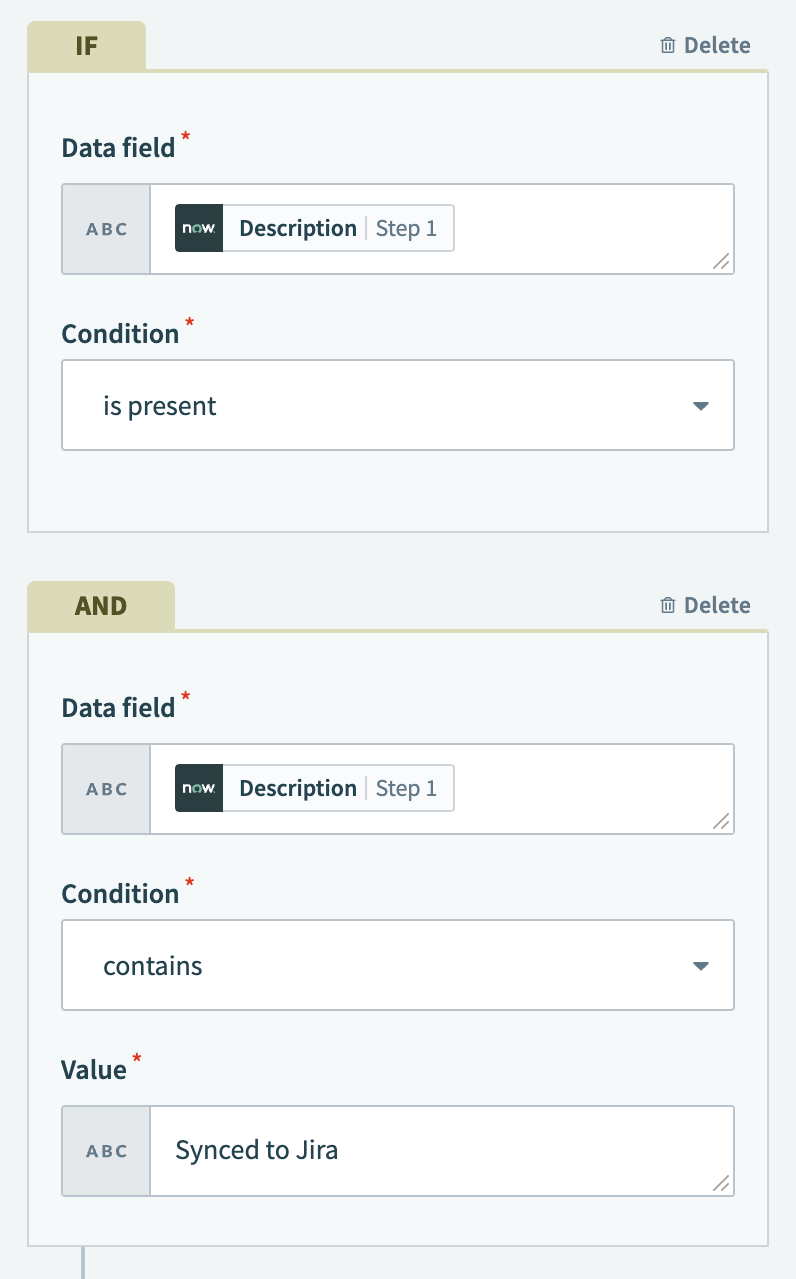Open the 'contains' Condition dropdown
796x1279 pixels.
tap(398, 964)
